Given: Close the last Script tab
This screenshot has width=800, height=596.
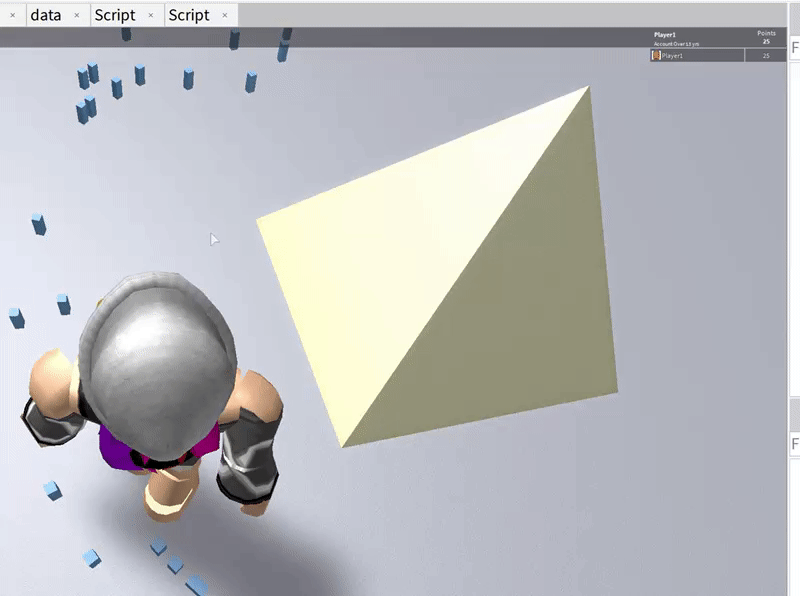Looking at the screenshot, I should 224,15.
